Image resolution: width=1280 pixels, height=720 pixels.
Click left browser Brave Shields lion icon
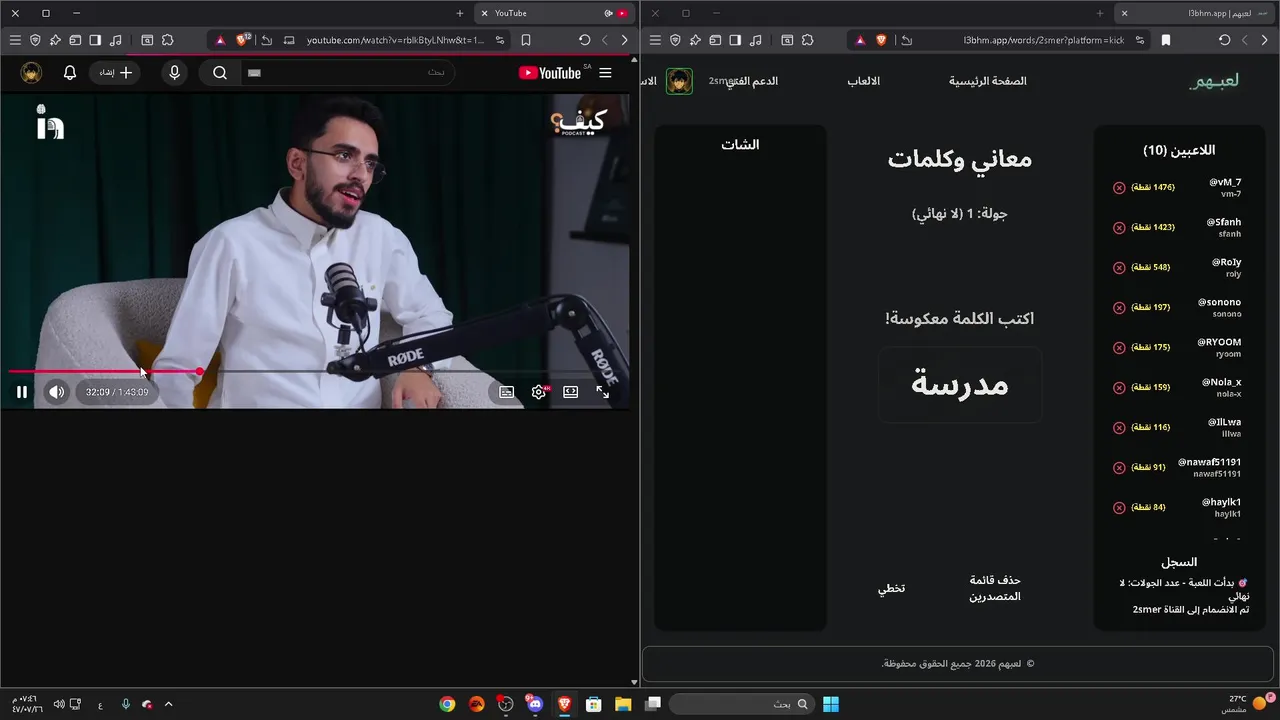coord(241,40)
